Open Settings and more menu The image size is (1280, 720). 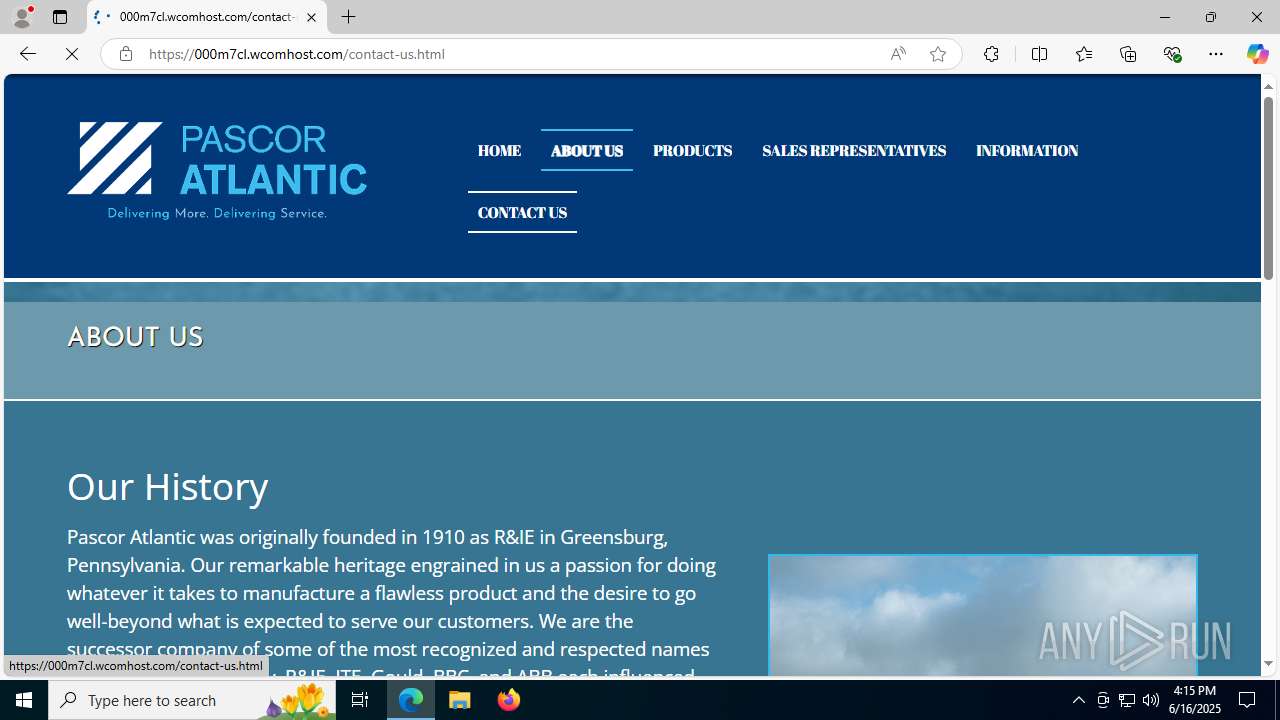[x=1216, y=54]
